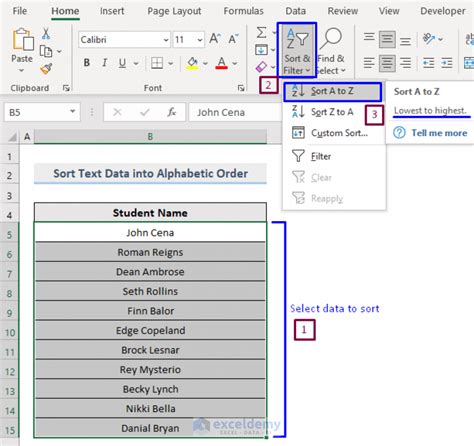Open the Sort & Filter button

[x=297, y=50]
